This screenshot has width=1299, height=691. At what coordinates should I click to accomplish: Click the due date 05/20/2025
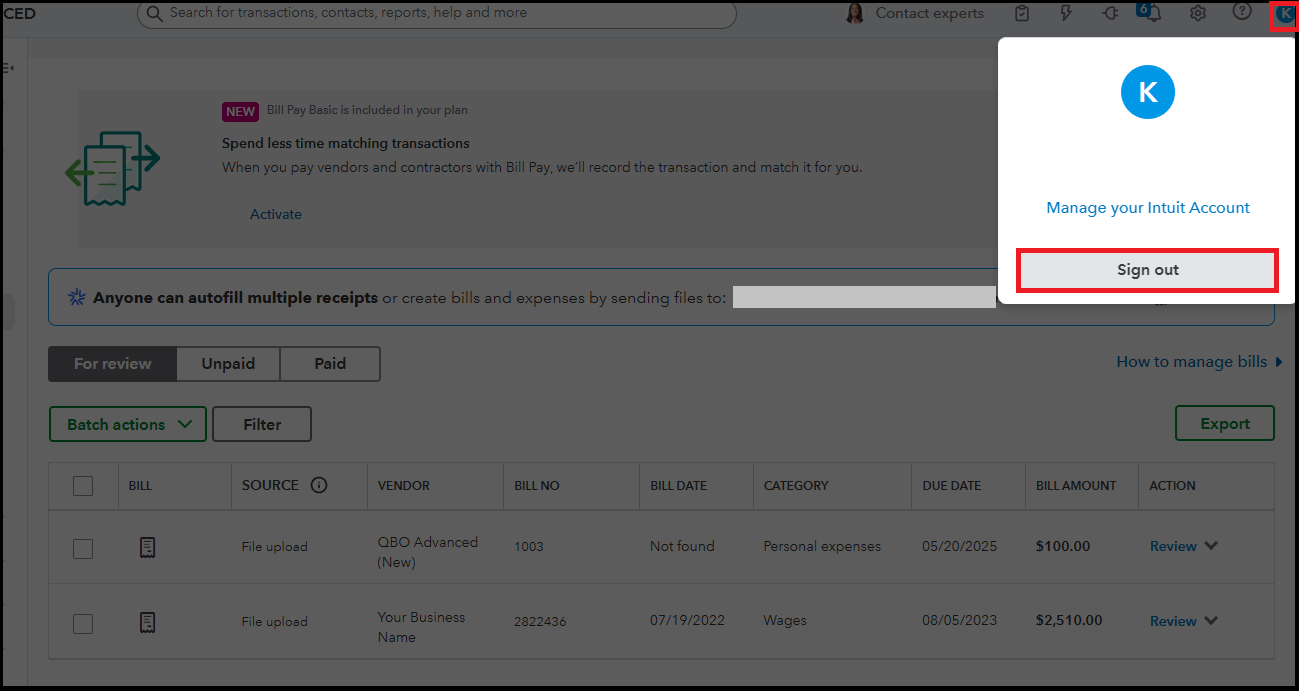click(x=960, y=547)
